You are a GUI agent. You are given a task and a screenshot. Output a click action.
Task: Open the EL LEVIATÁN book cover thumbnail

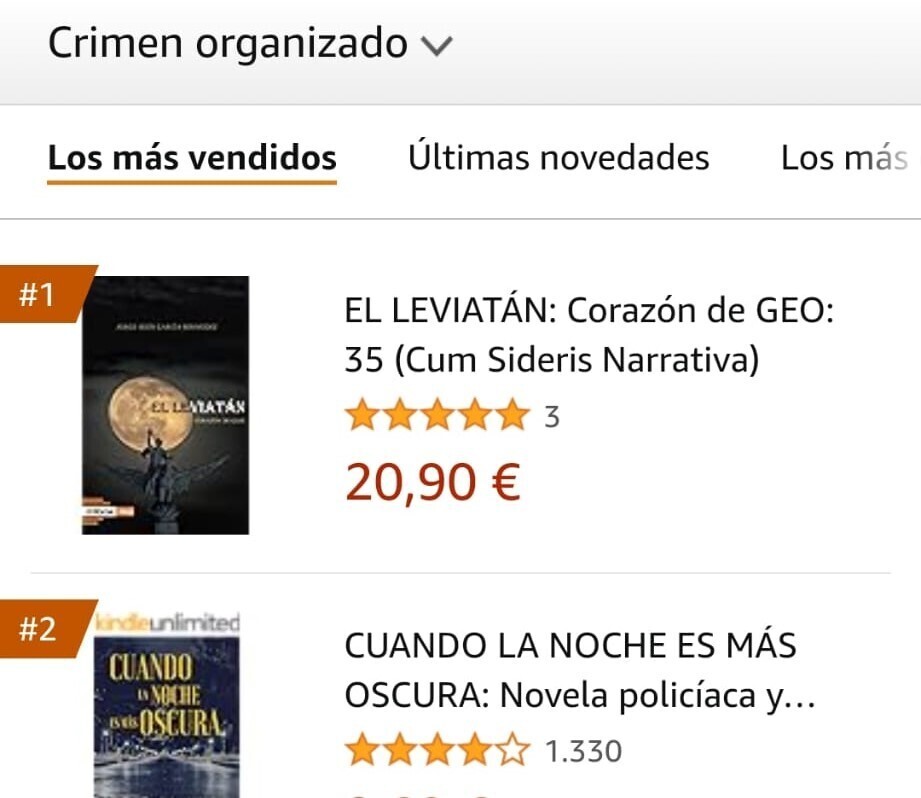165,405
